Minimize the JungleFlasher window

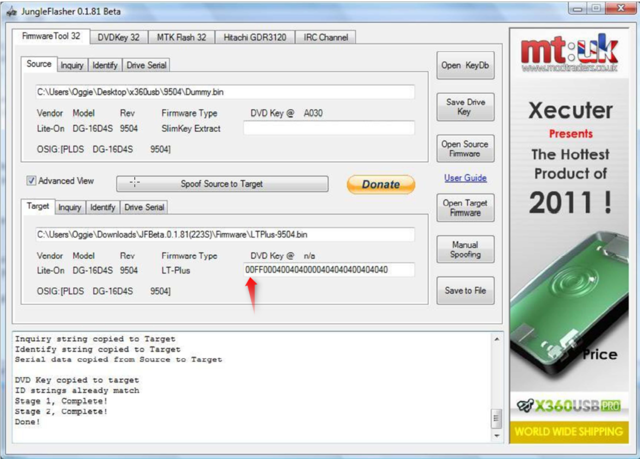(578, 9)
